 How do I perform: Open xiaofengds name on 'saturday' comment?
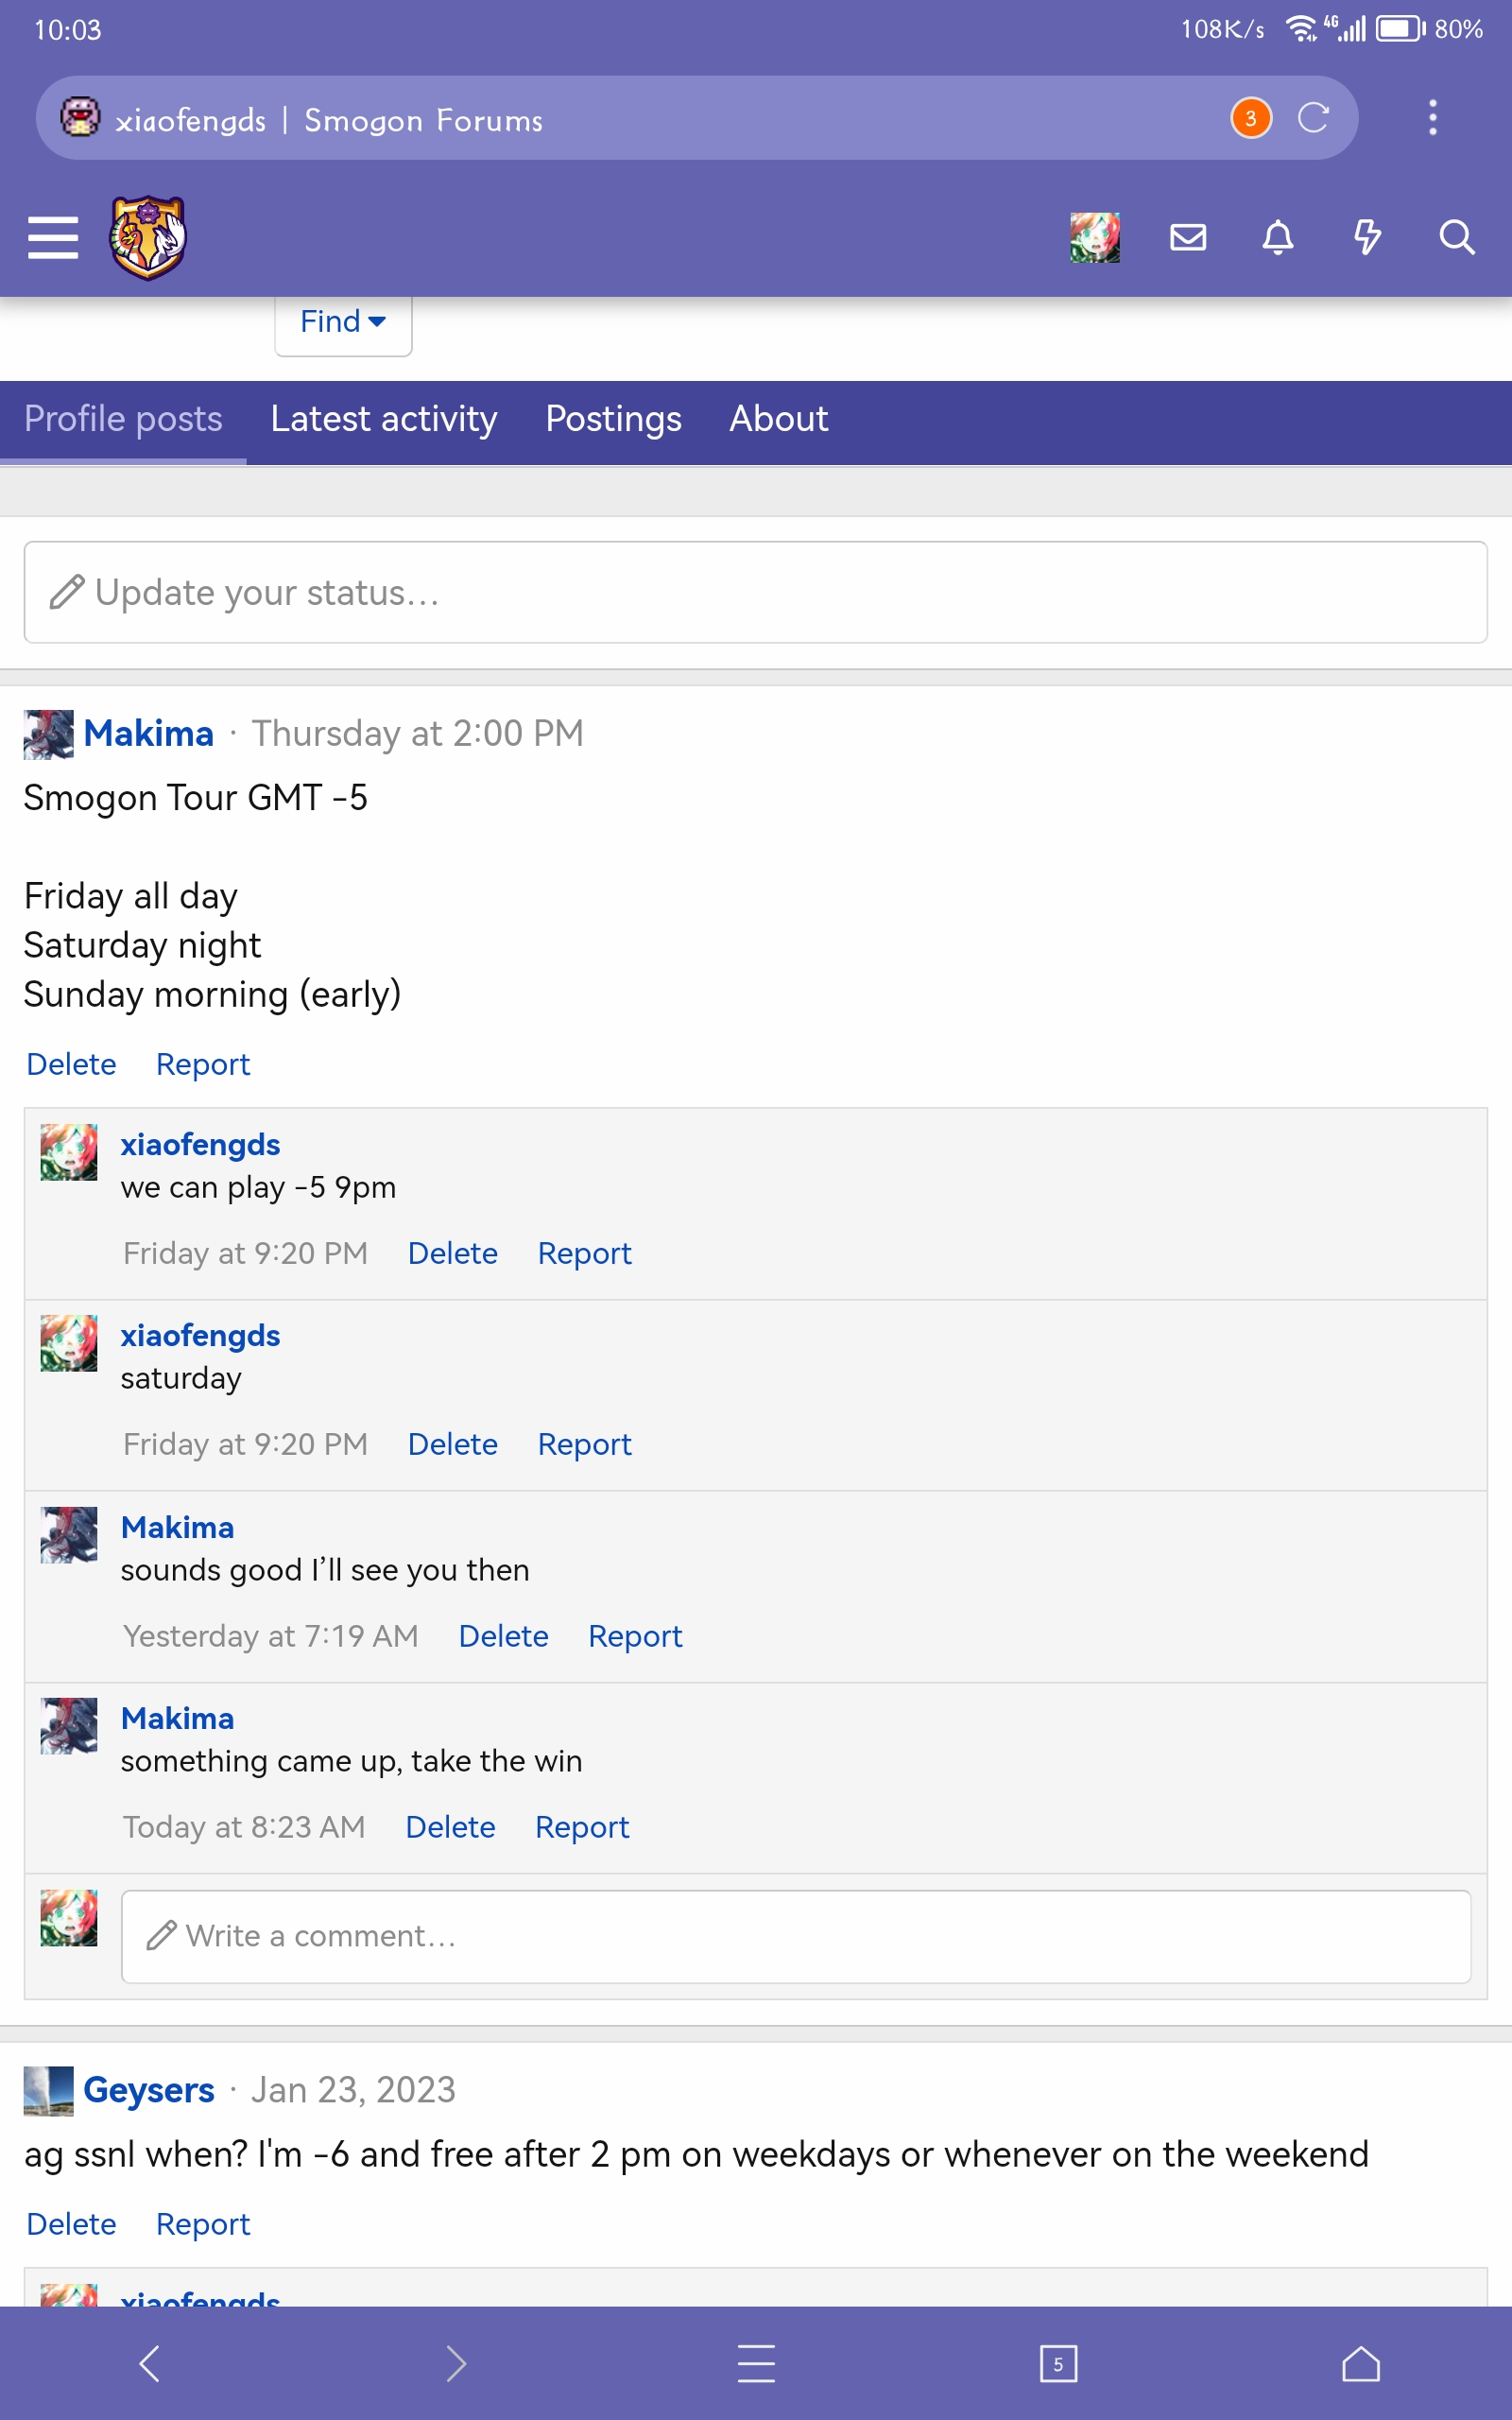click(x=200, y=1335)
